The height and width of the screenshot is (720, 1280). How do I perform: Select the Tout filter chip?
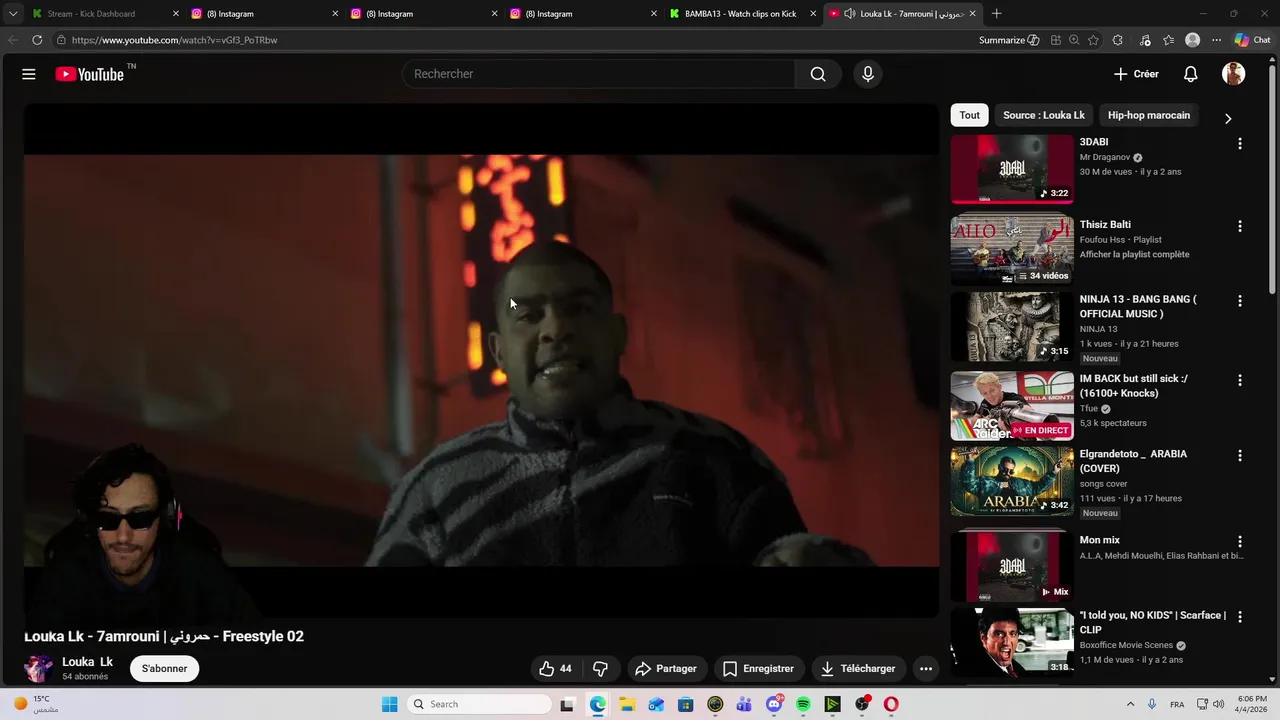point(970,115)
